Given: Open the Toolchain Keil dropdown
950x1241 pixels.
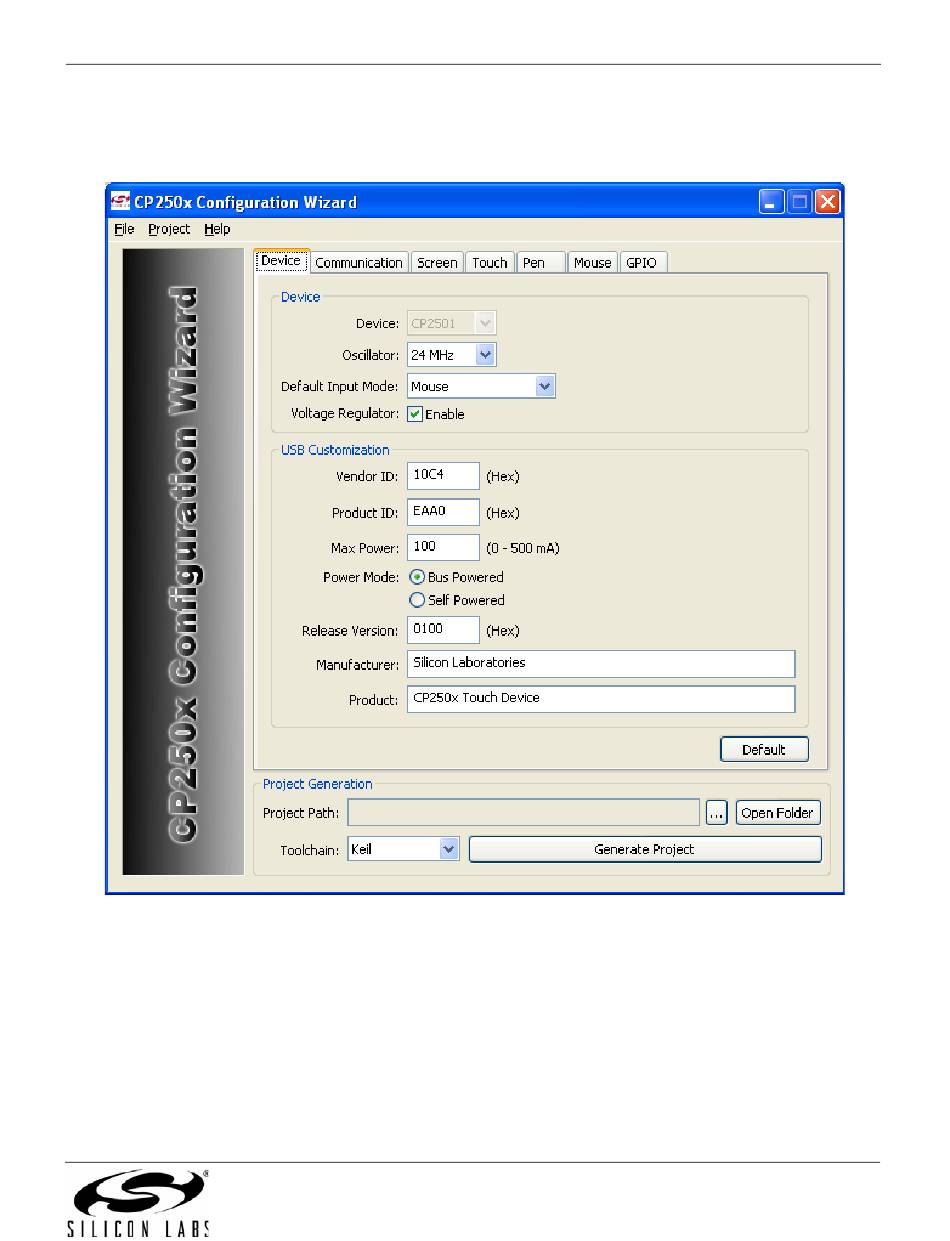Looking at the screenshot, I should coord(403,849).
